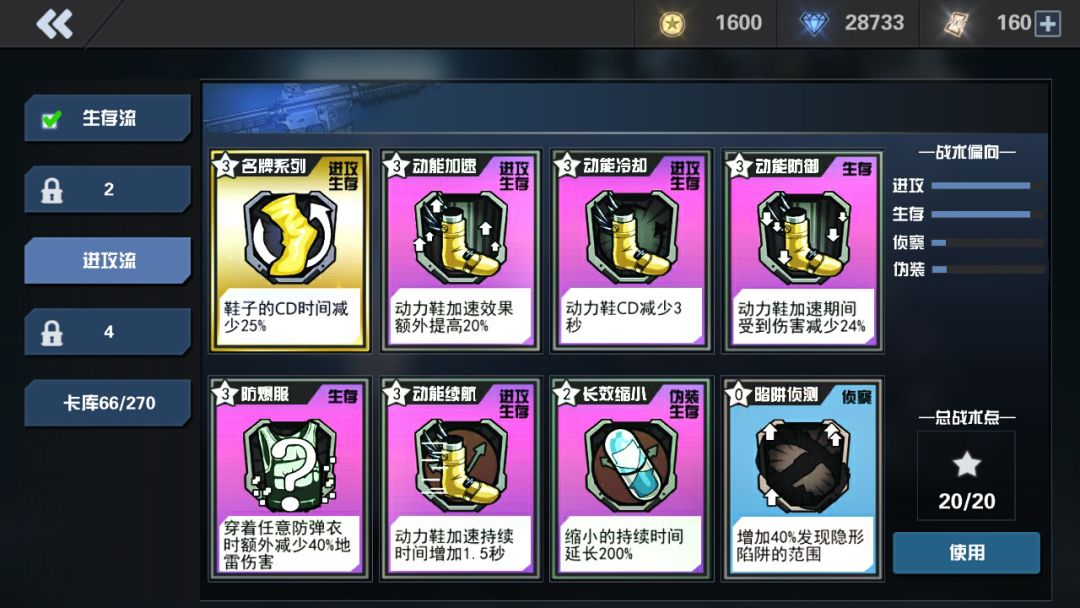The width and height of the screenshot is (1080, 608).
Task: Go back with the double-chevron arrow
Action: click(54, 24)
